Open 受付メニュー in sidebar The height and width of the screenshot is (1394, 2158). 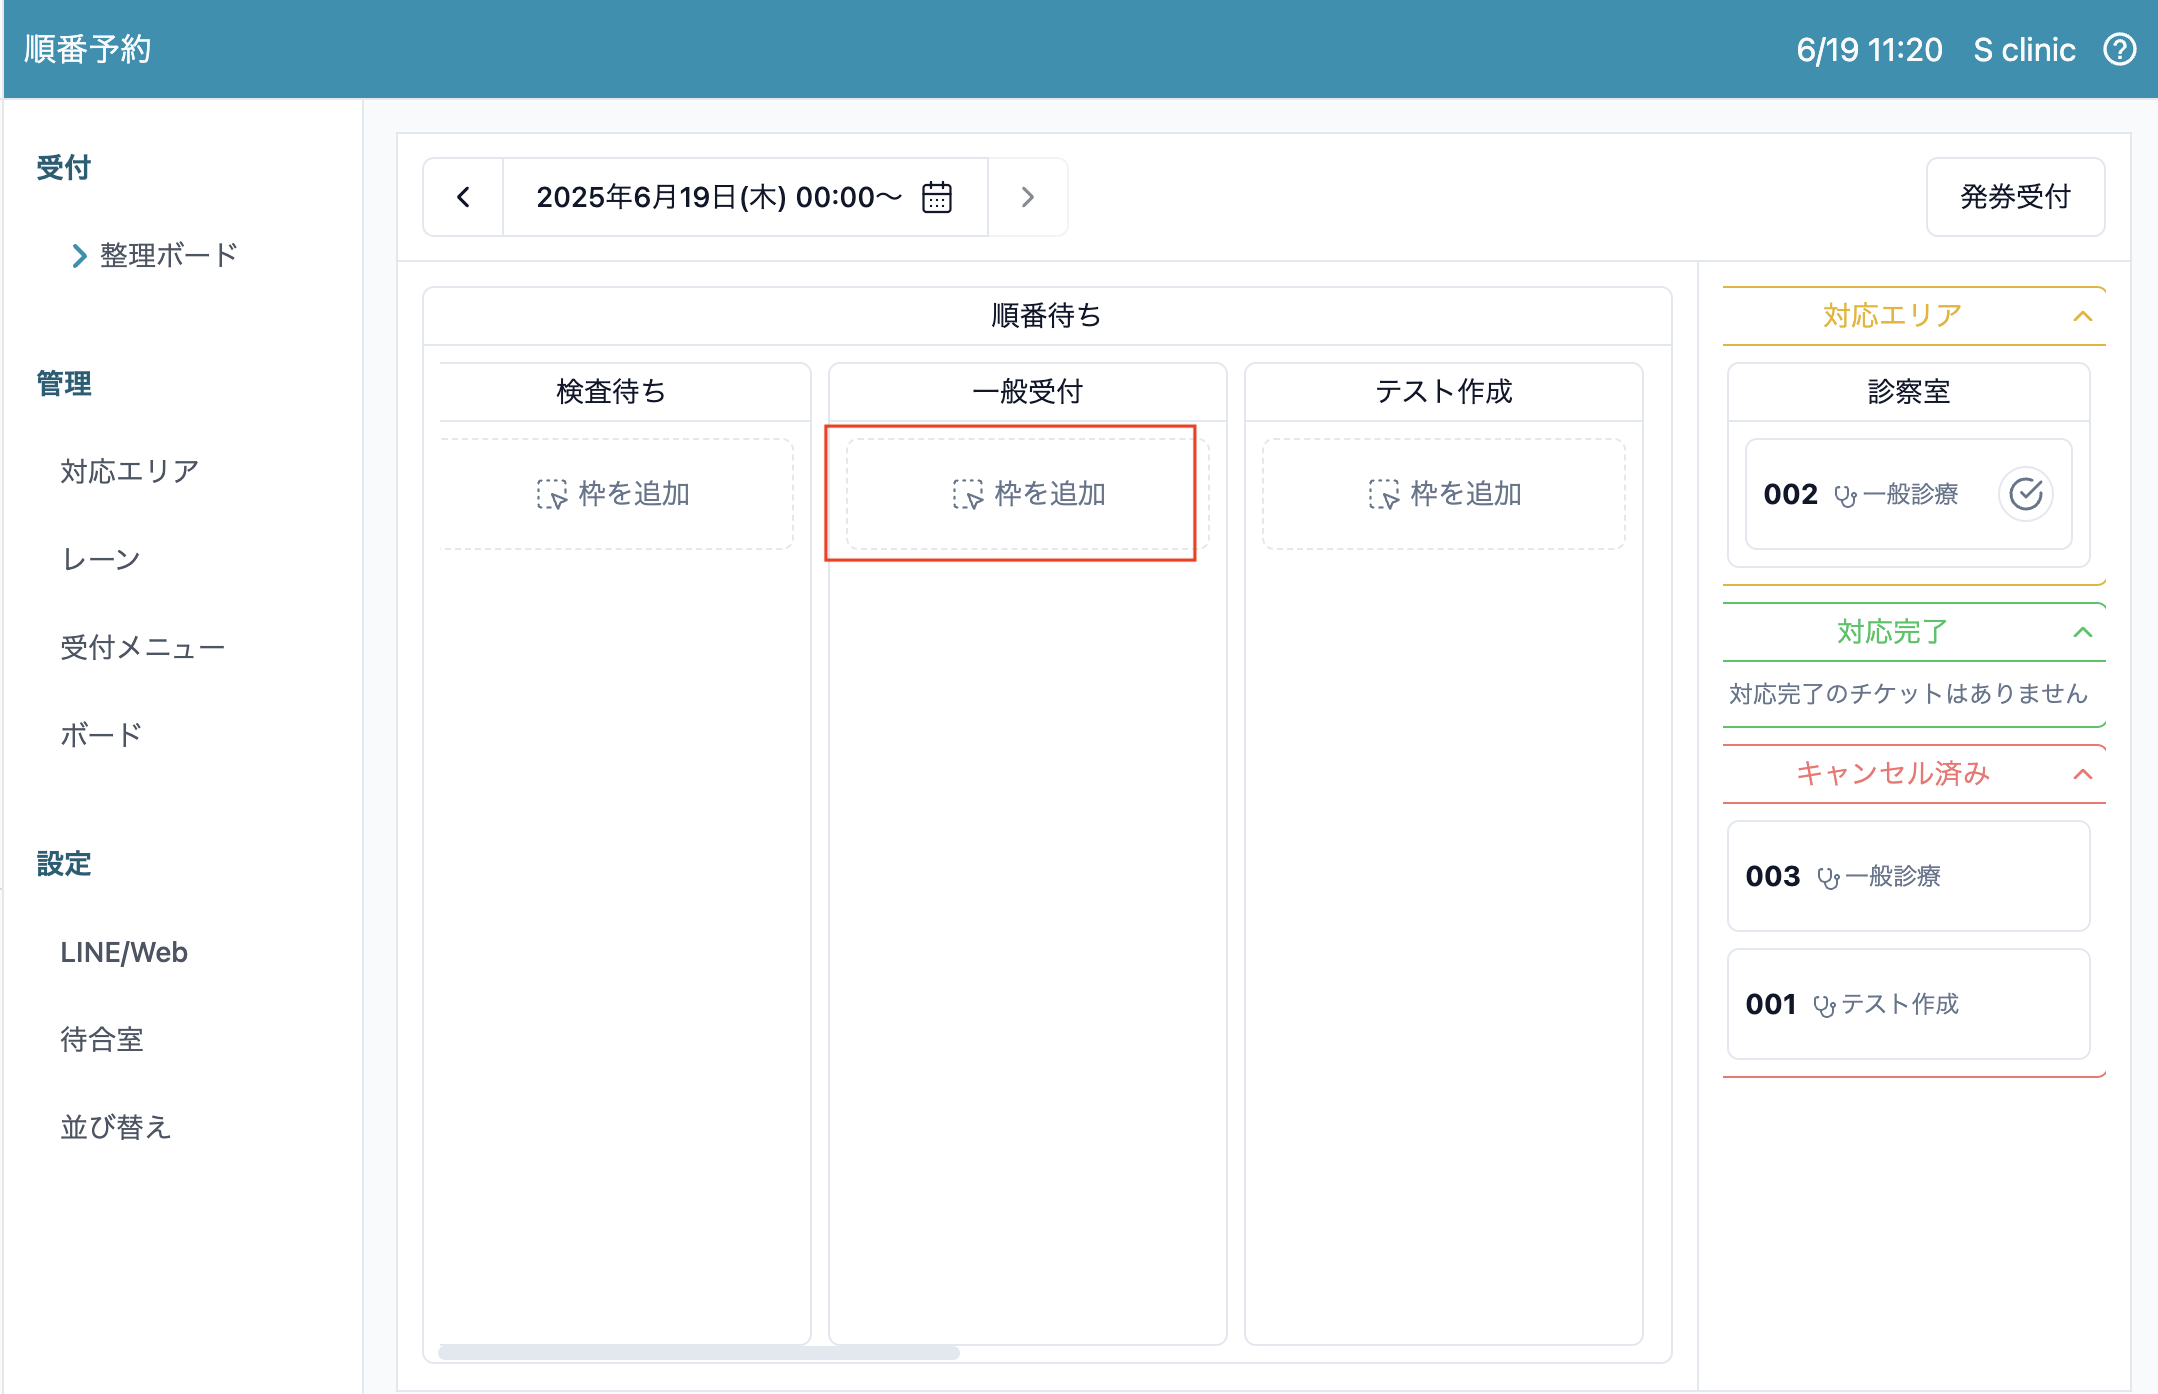click(142, 647)
